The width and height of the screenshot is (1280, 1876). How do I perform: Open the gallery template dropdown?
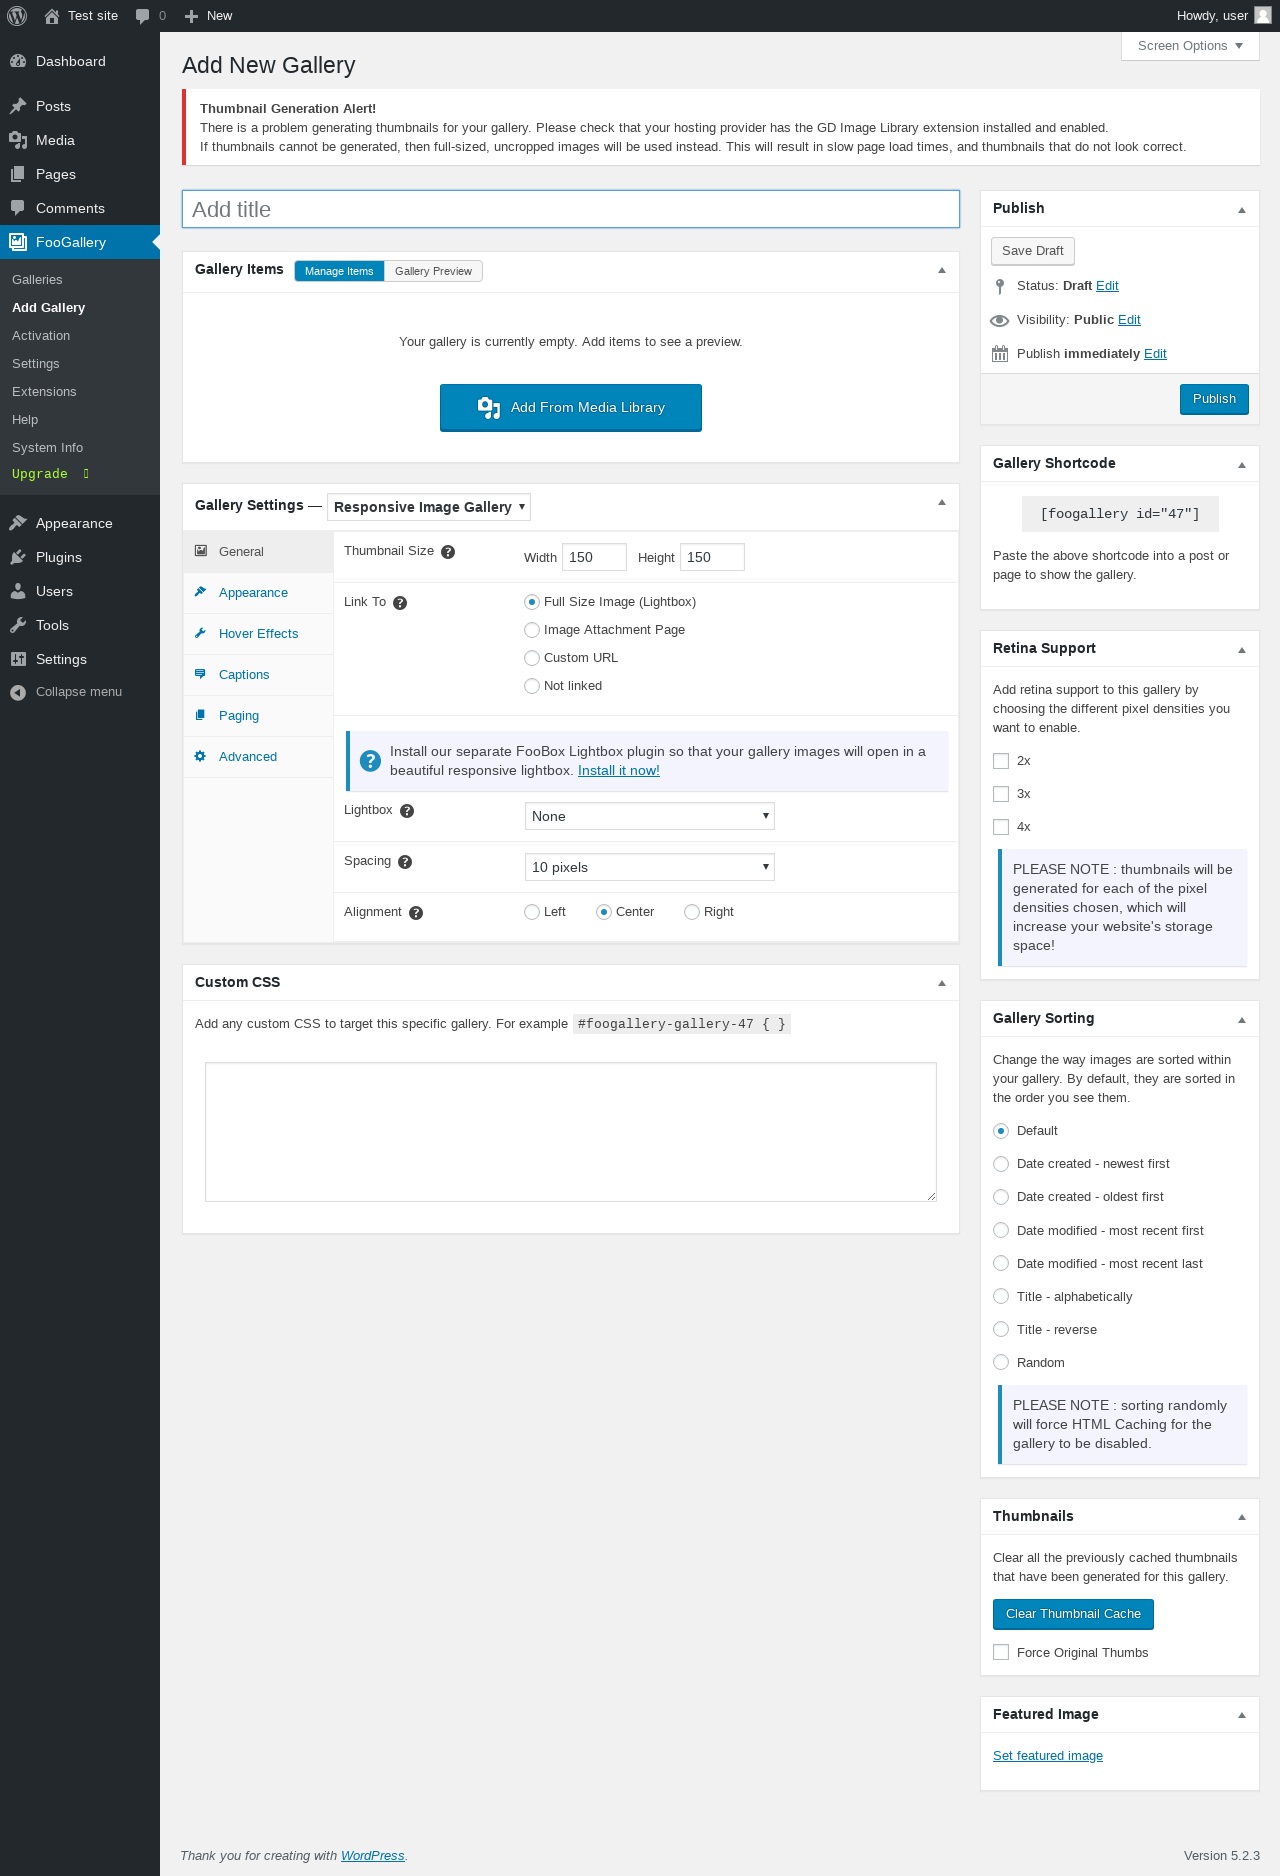click(x=429, y=507)
